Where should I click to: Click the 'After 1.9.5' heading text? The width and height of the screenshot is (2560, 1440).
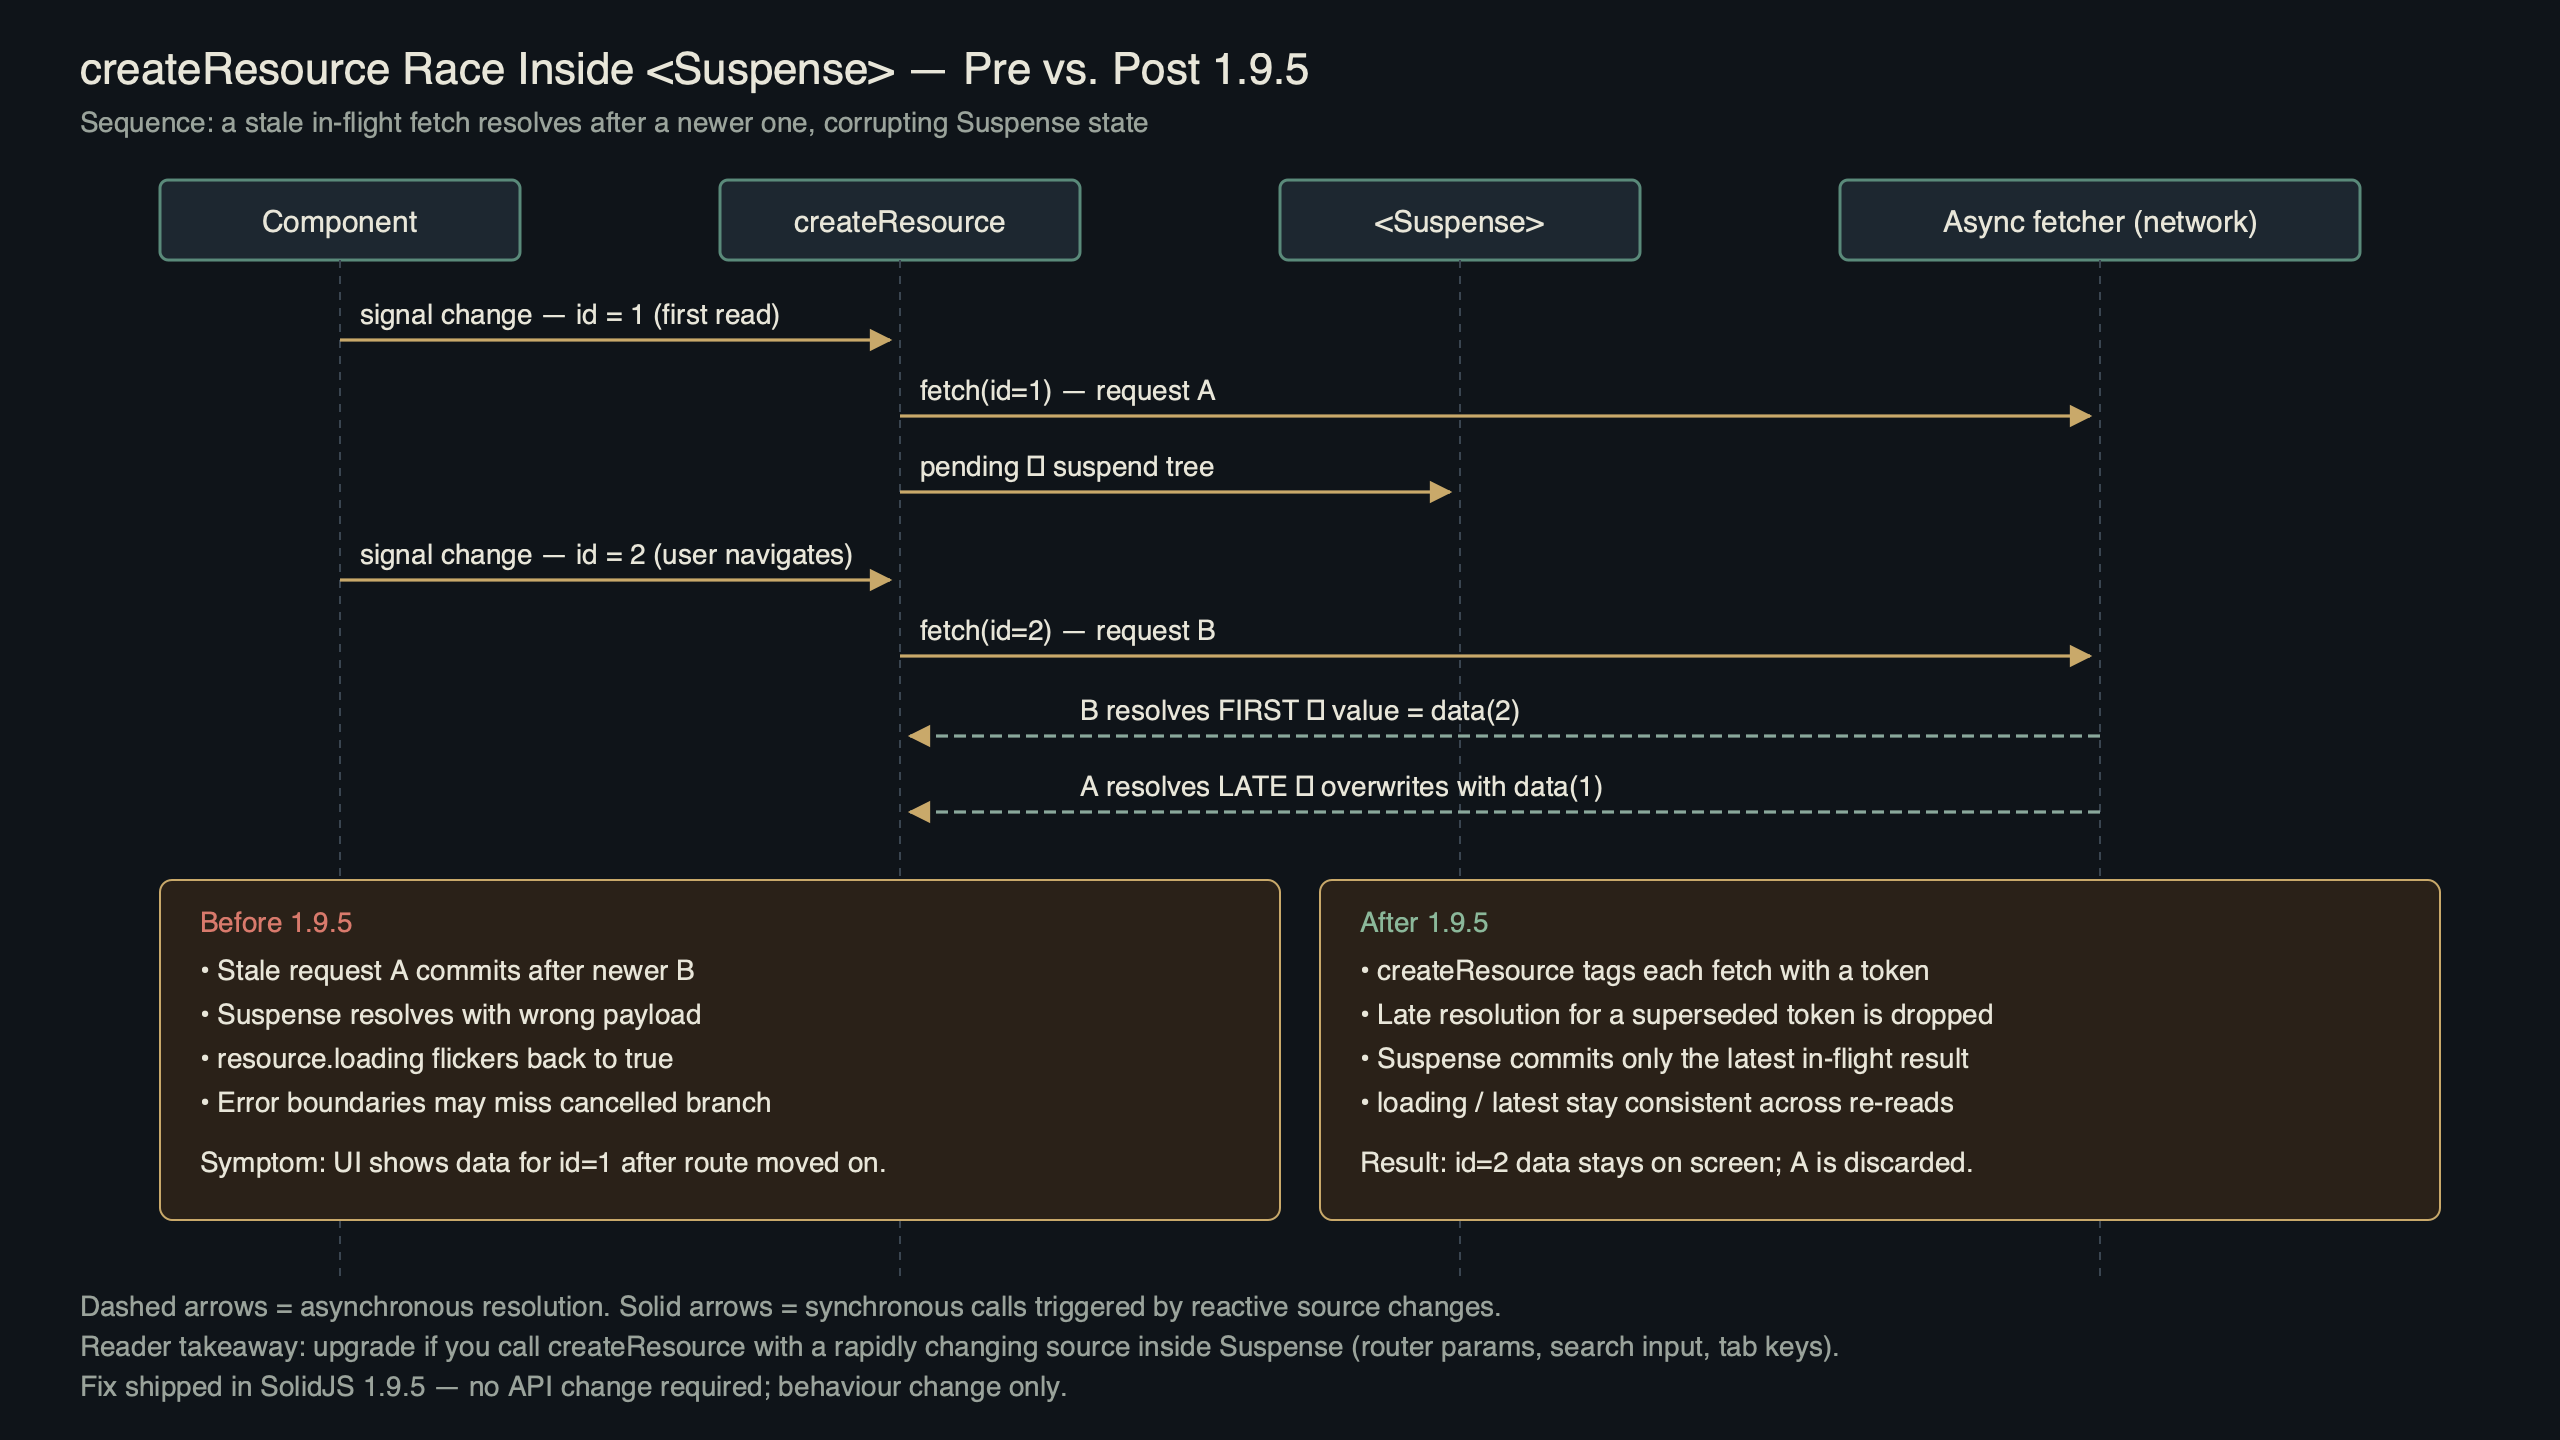point(1424,922)
